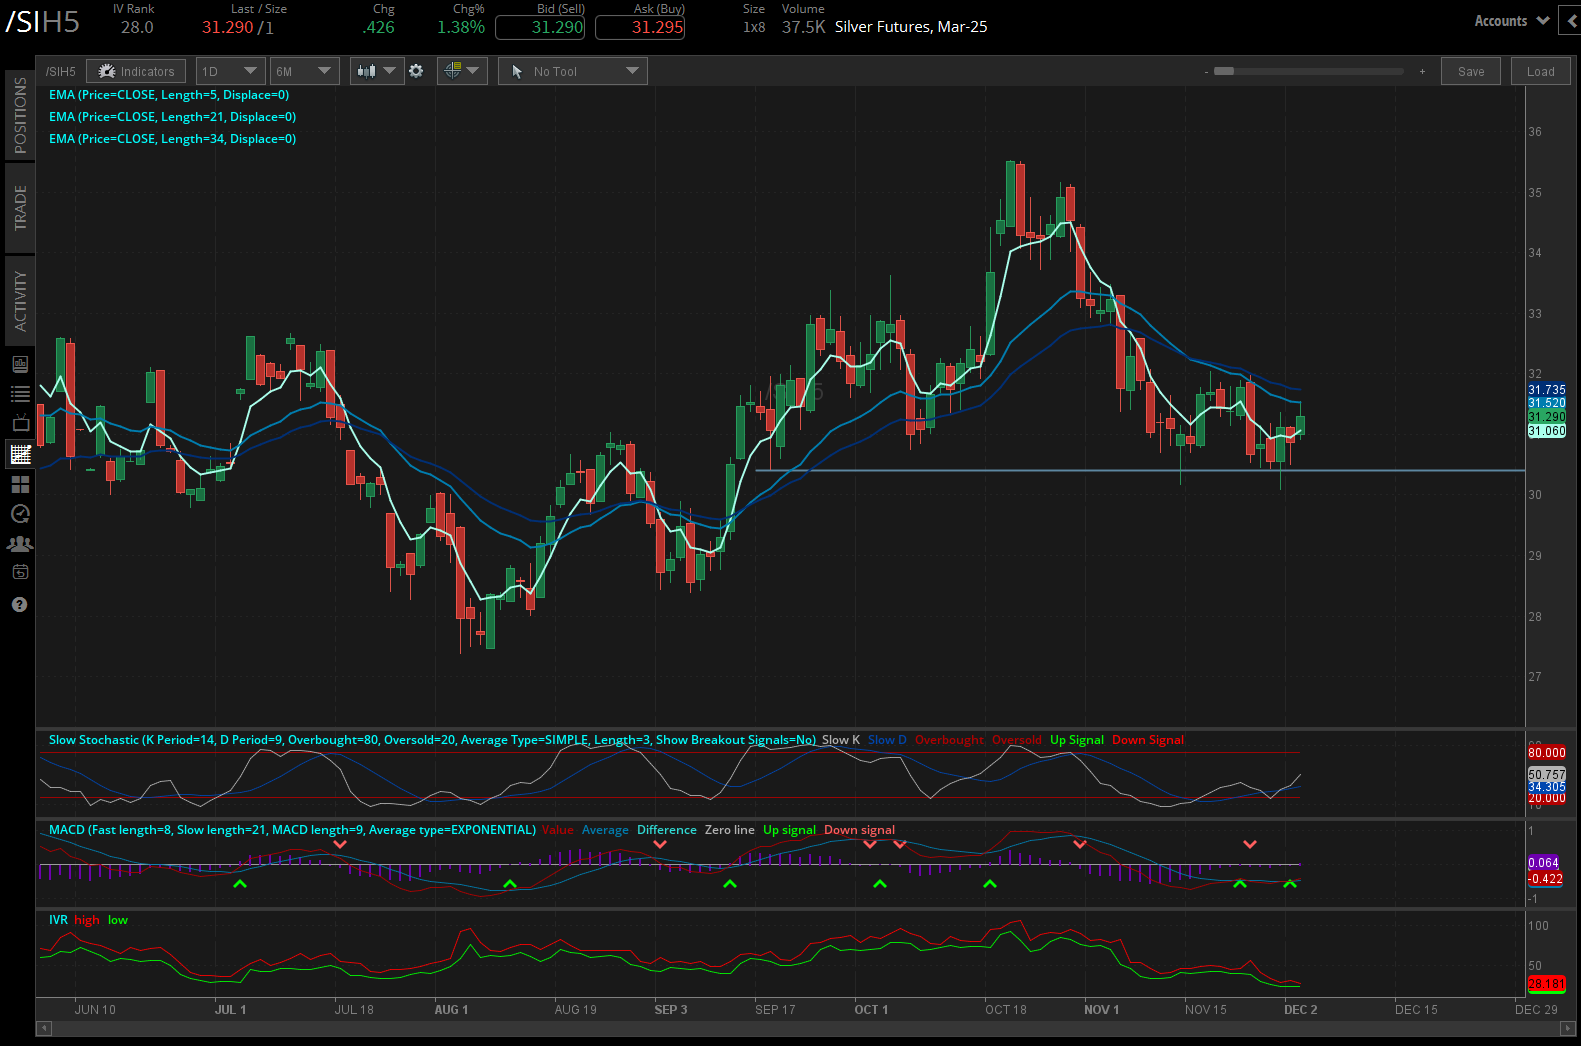Click zoom in plus icon
This screenshot has width=1581, height=1046.
(1422, 72)
